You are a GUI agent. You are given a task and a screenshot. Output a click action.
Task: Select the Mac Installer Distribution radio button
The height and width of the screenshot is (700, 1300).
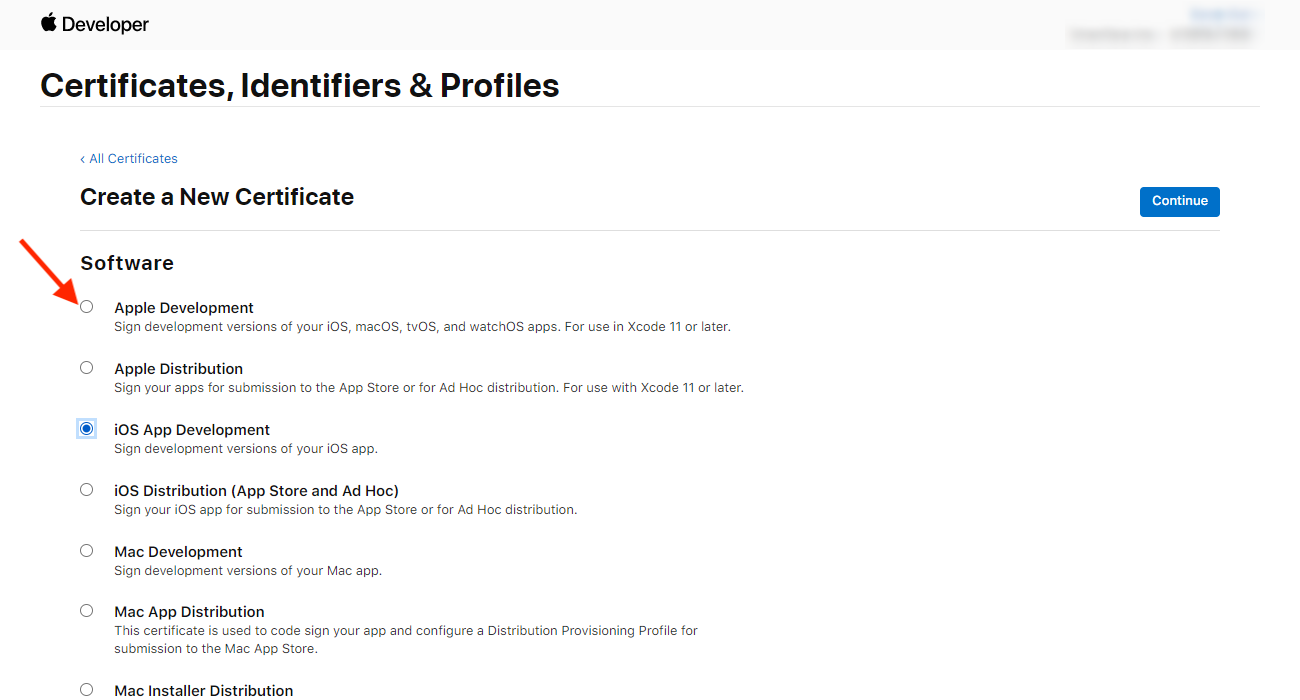point(87,689)
